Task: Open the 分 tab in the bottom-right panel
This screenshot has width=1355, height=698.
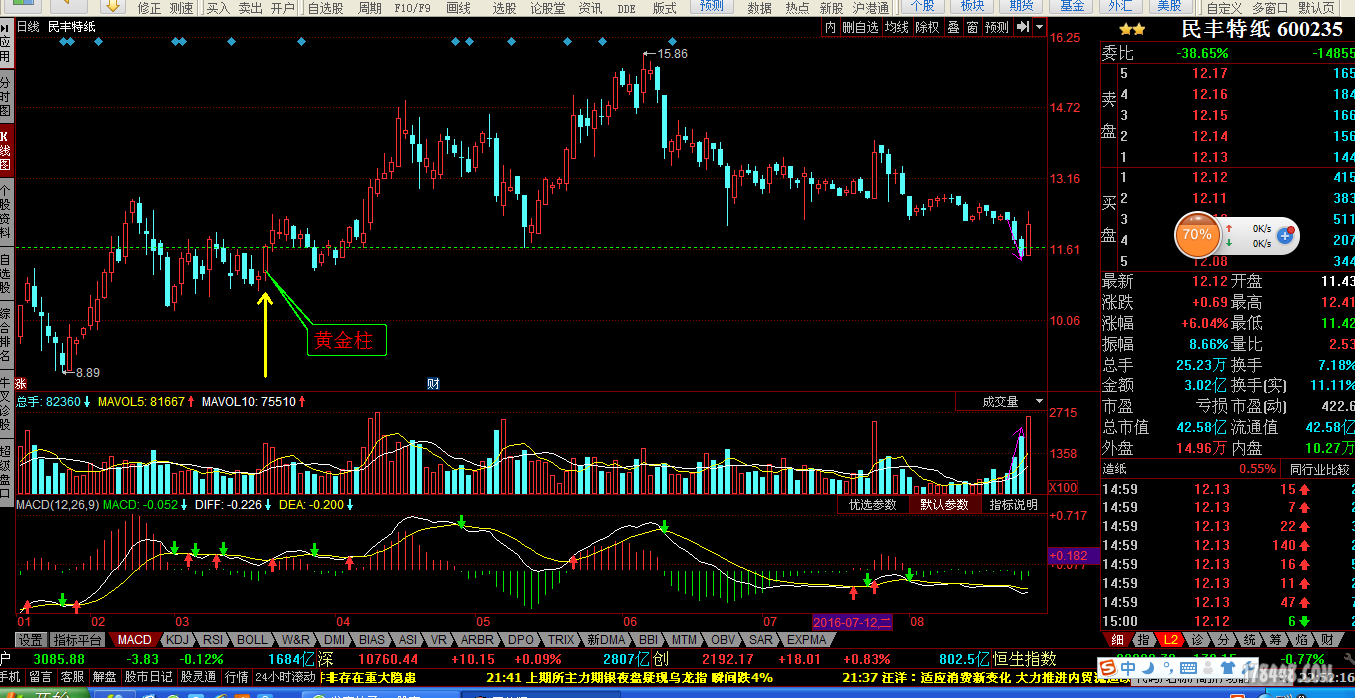Action: [1223, 639]
